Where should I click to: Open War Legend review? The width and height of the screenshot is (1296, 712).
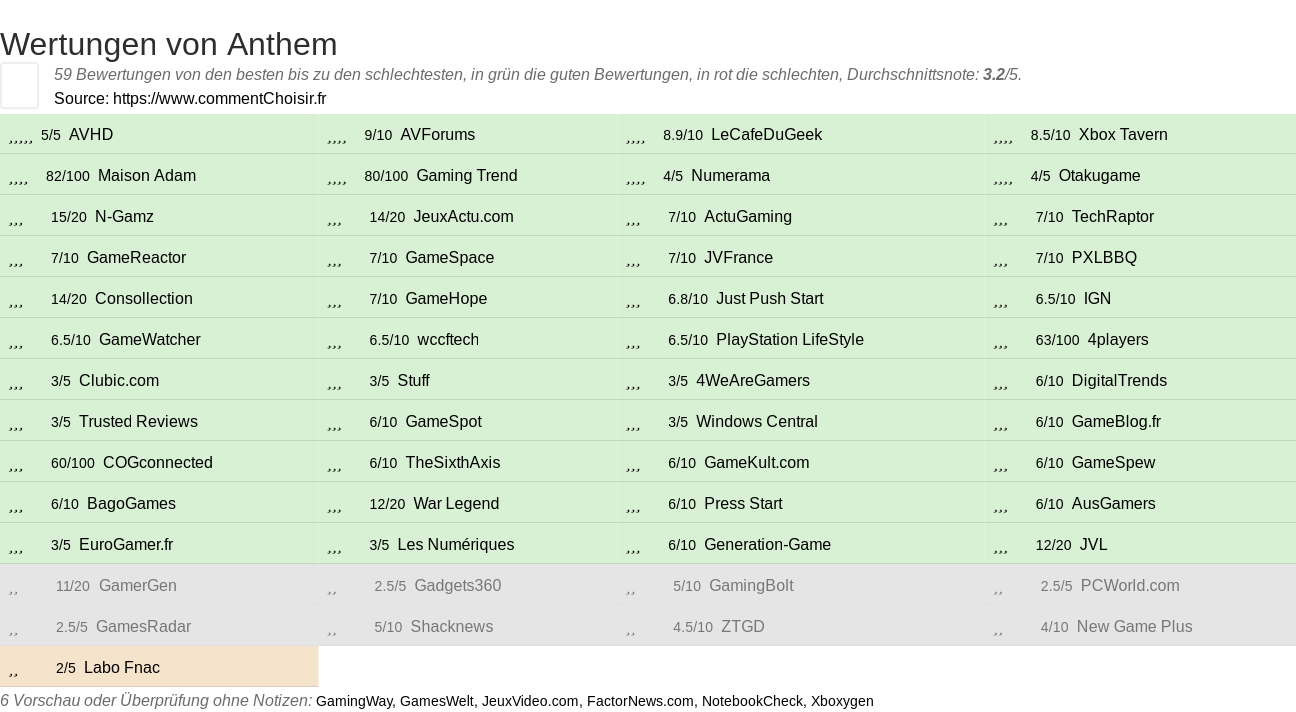pos(456,504)
